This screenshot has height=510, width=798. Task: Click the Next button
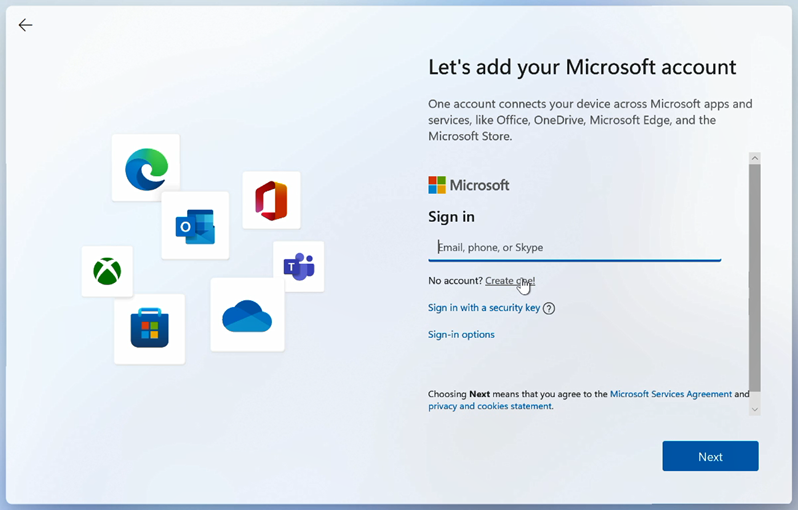pos(710,456)
